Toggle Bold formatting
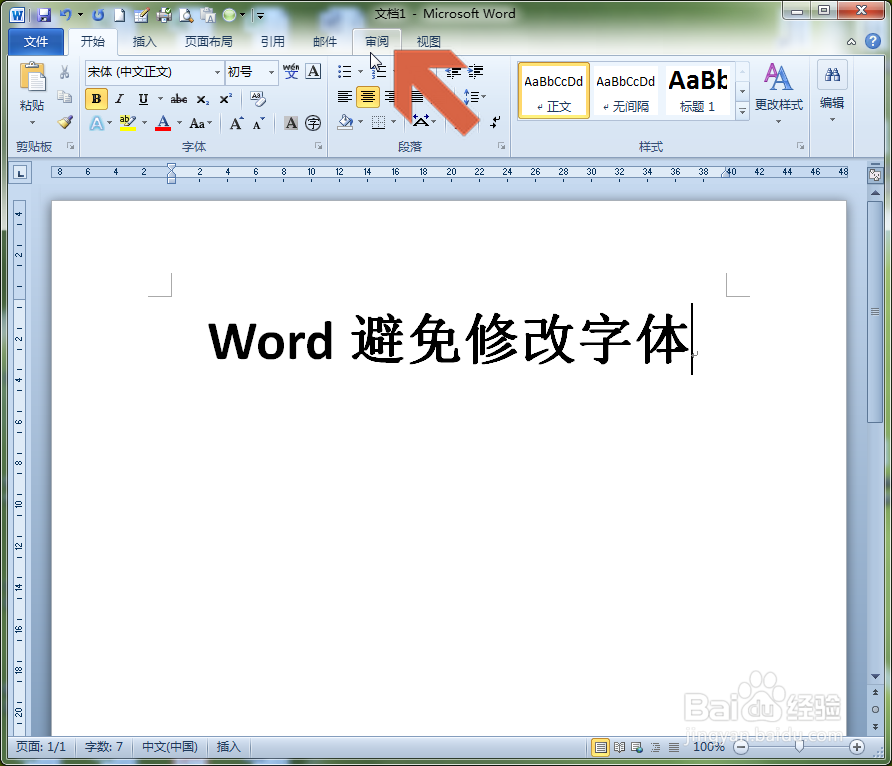892x766 pixels. 97,99
